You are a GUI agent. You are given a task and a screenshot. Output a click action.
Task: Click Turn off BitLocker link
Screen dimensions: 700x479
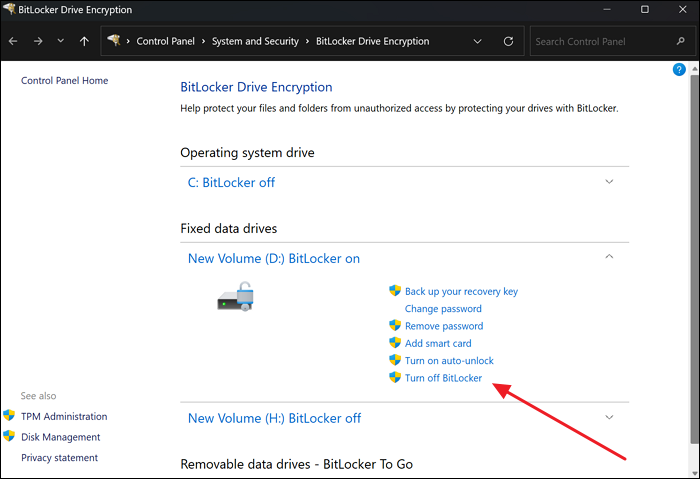coord(443,378)
